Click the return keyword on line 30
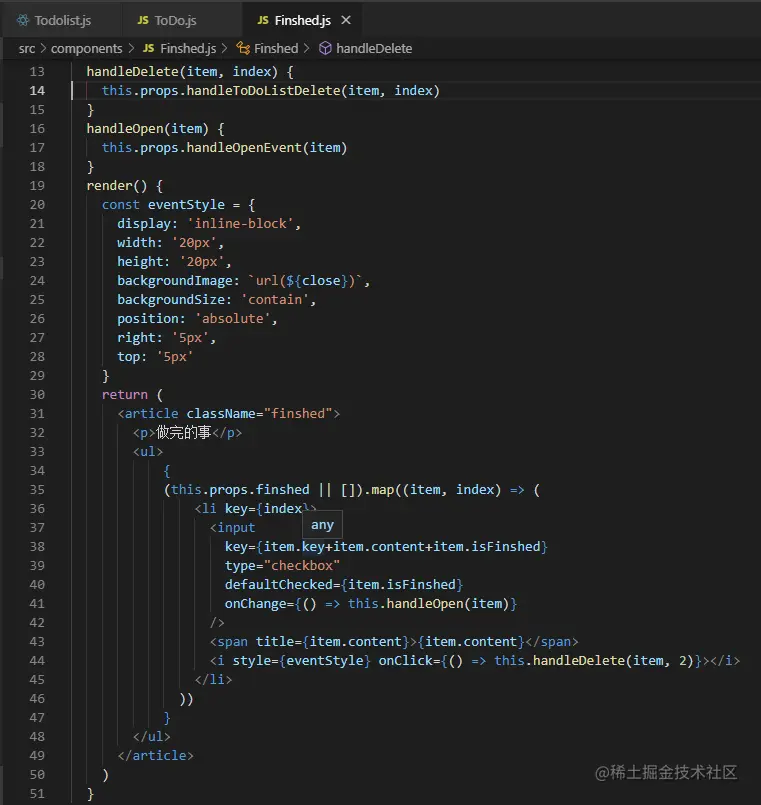Screen dimensions: 761x805 point(125,395)
